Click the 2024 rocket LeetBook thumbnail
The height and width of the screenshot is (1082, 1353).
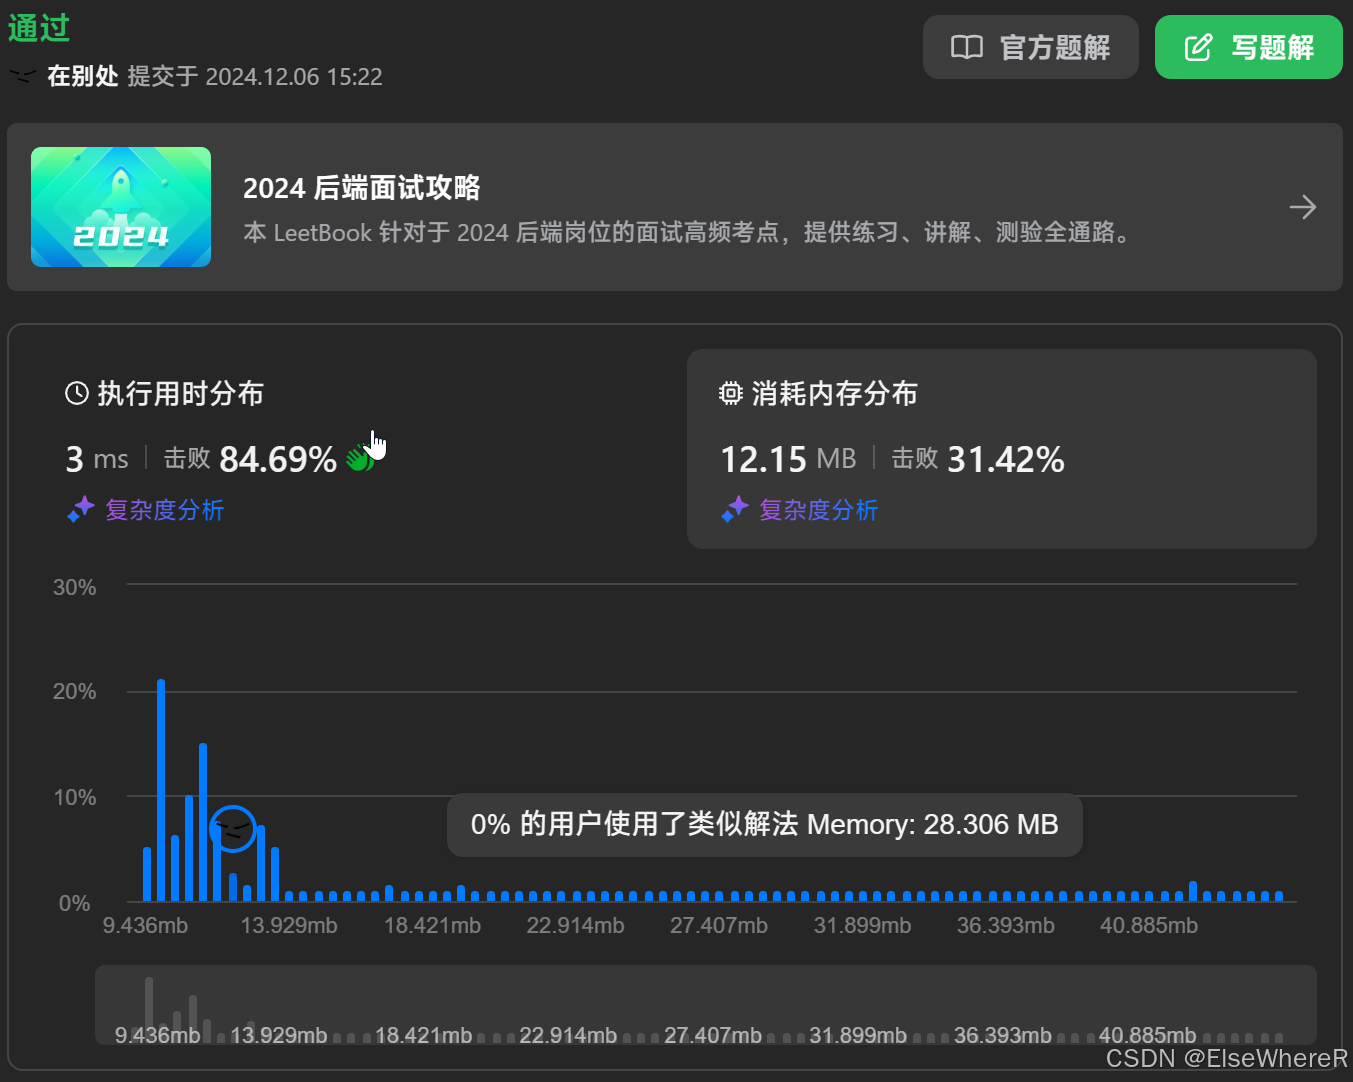pyautogui.click(x=121, y=207)
